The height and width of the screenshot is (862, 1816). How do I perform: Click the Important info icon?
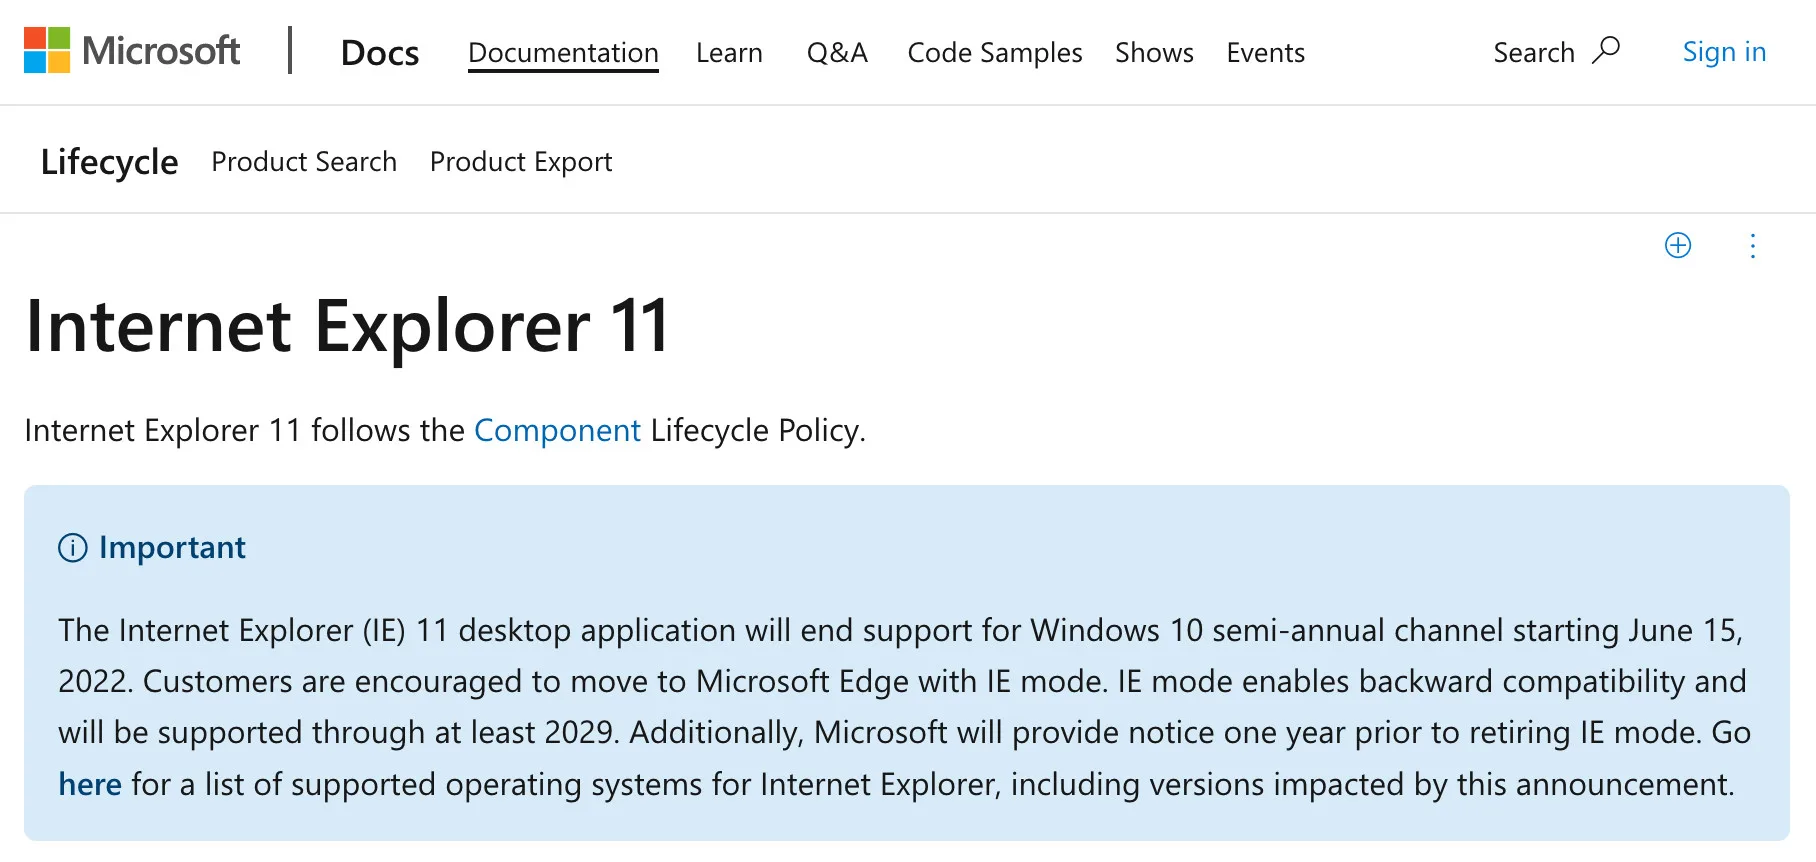click(x=73, y=548)
